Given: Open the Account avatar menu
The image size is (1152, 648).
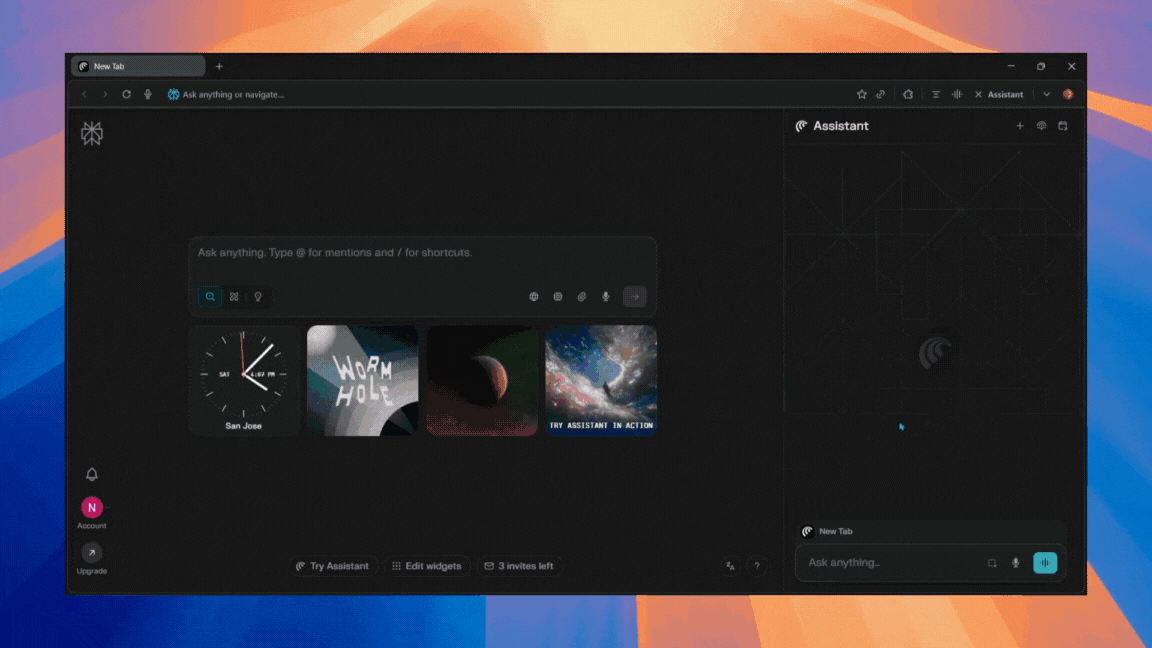Looking at the screenshot, I should pyautogui.click(x=92, y=507).
